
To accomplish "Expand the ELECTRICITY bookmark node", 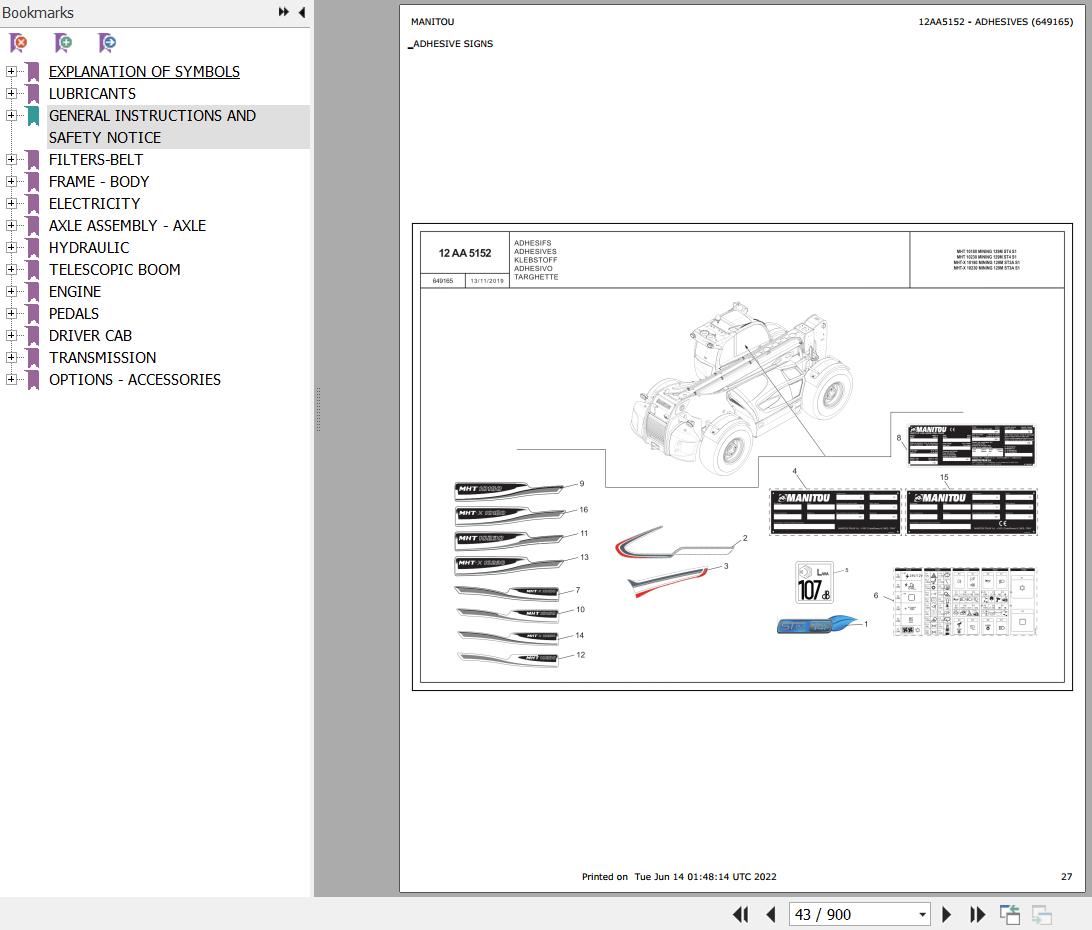I will pyautogui.click(x=10, y=203).
